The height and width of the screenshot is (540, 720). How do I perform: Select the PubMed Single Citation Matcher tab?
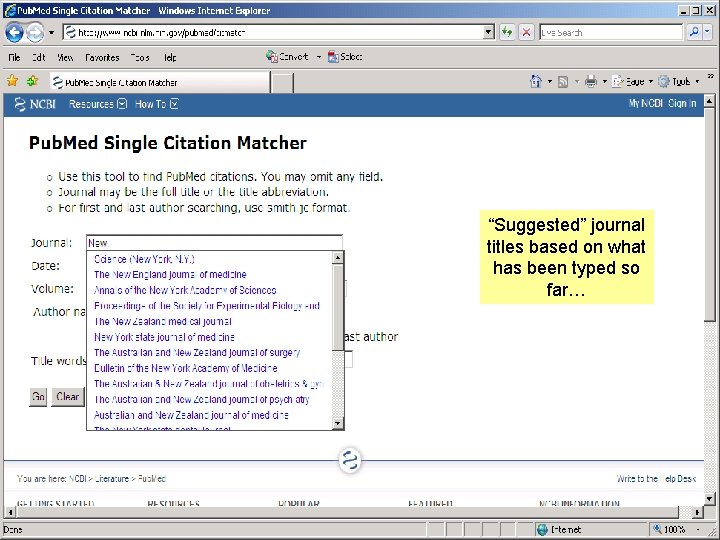click(x=160, y=83)
